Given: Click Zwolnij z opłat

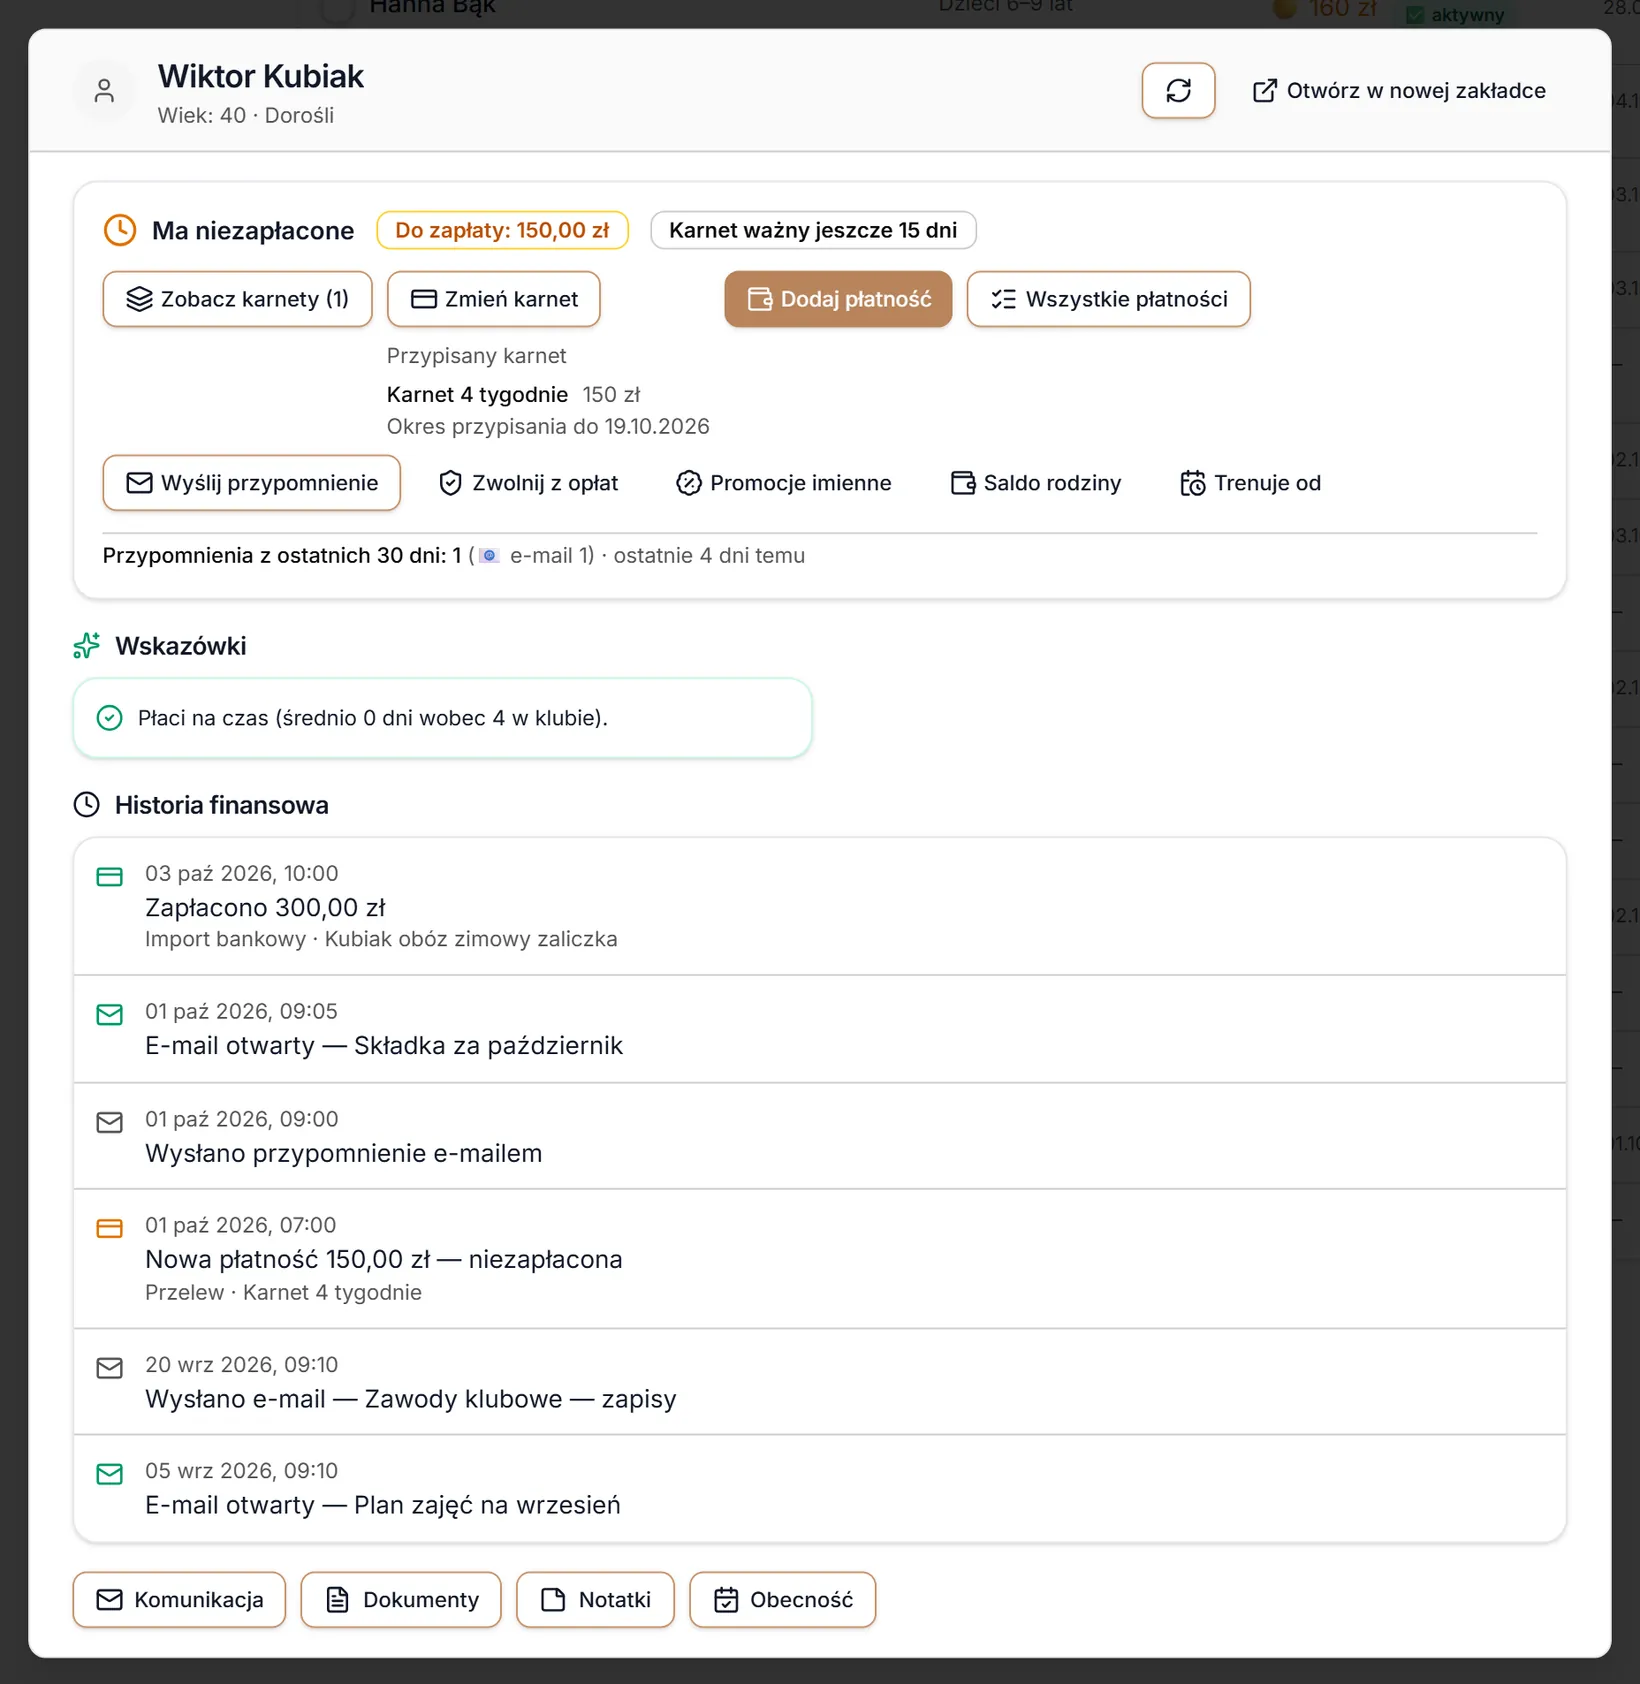Looking at the screenshot, I should (x=529, y=483).
